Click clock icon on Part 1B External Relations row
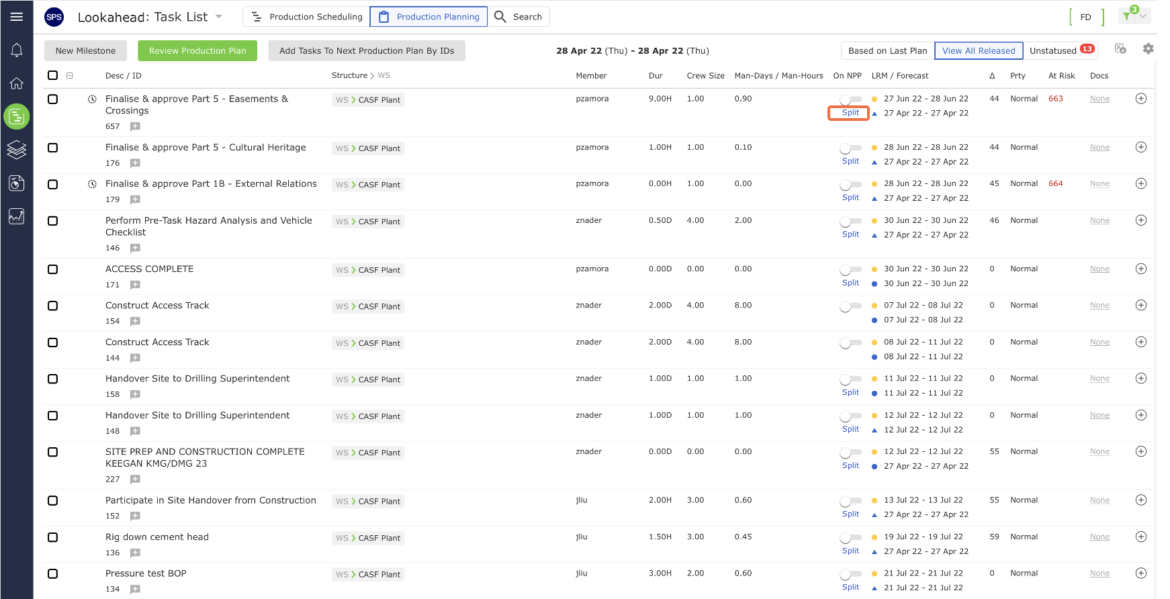The height and width of the screenshot is (599, 1170). click(92, 184)
